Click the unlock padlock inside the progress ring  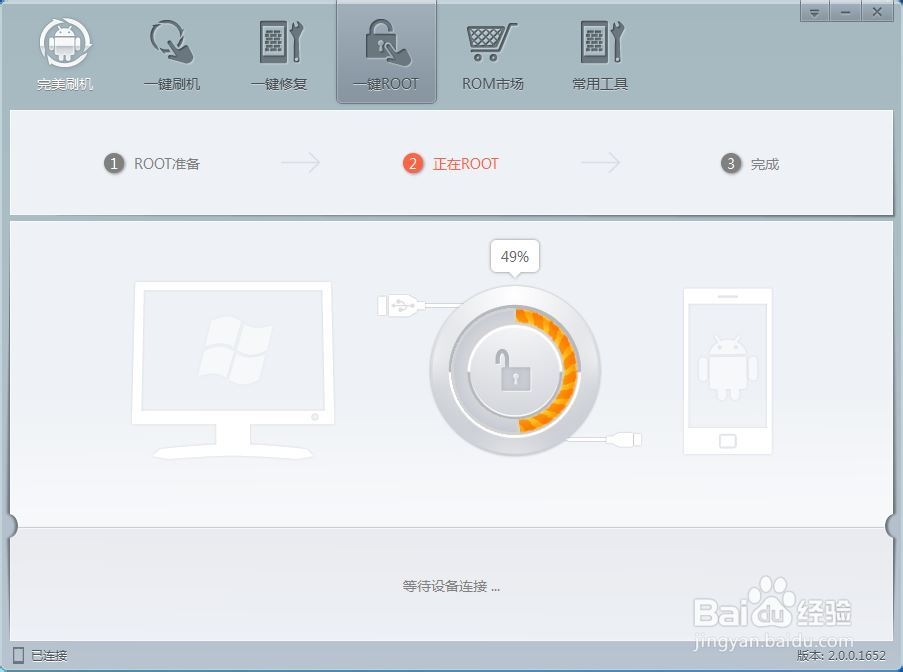pyautogui.click(x=515, y=372)
